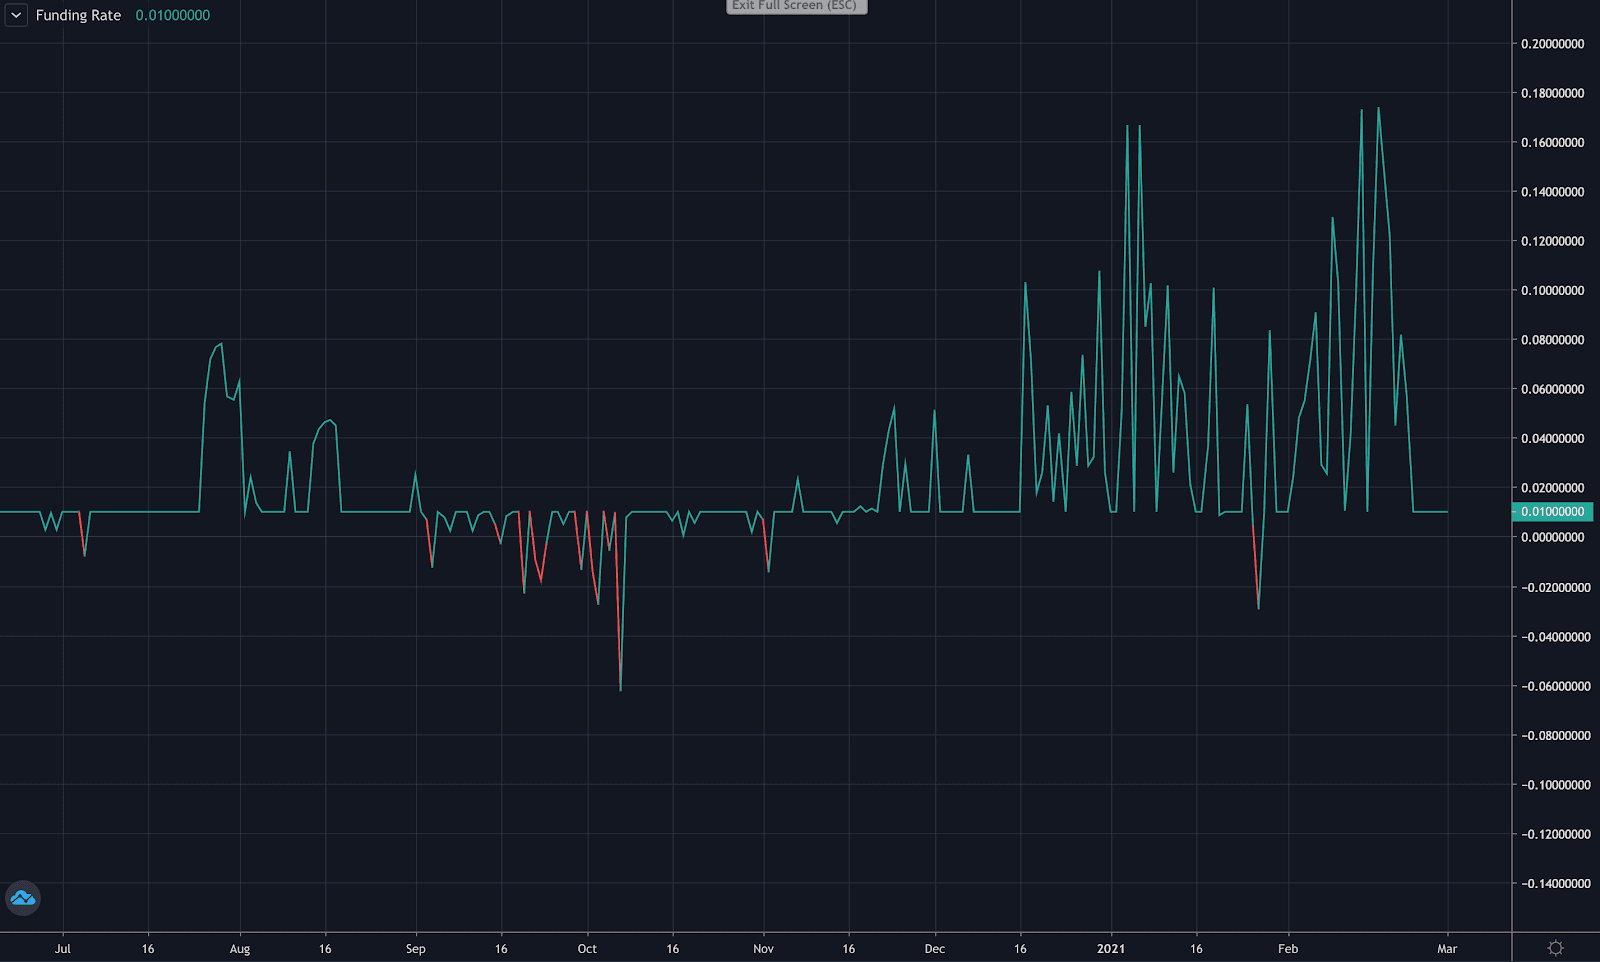
Task: Click the Aug label on time axis
Action: click(x=240, y=948)
